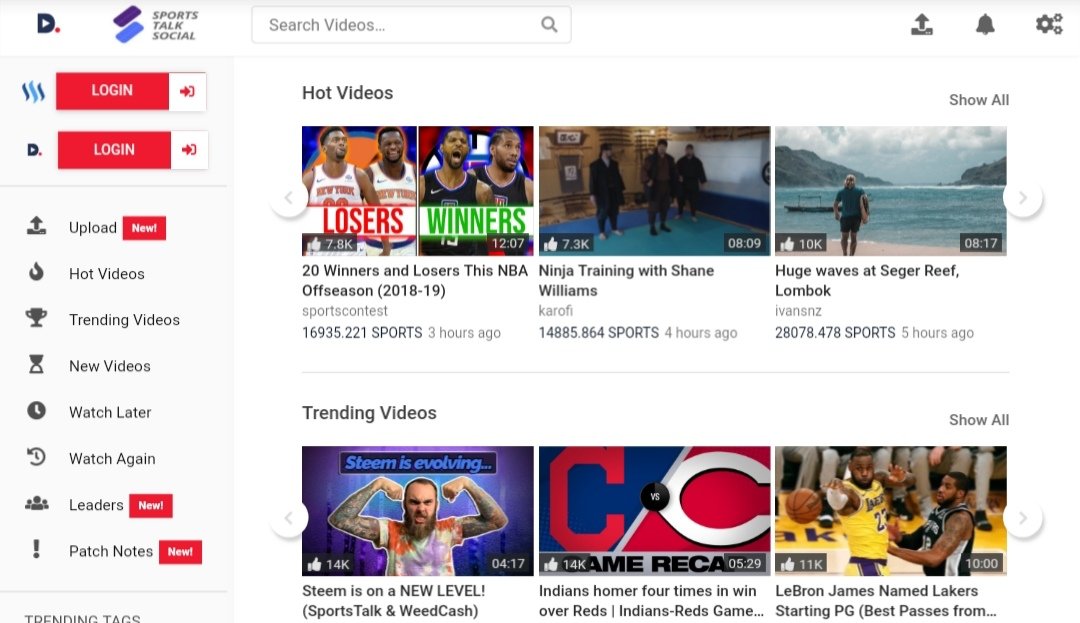Open title Huge waves at Seger Reef, Lombok
The height and width of the screenshot is (623, 1080).
(x=866, y=280)
